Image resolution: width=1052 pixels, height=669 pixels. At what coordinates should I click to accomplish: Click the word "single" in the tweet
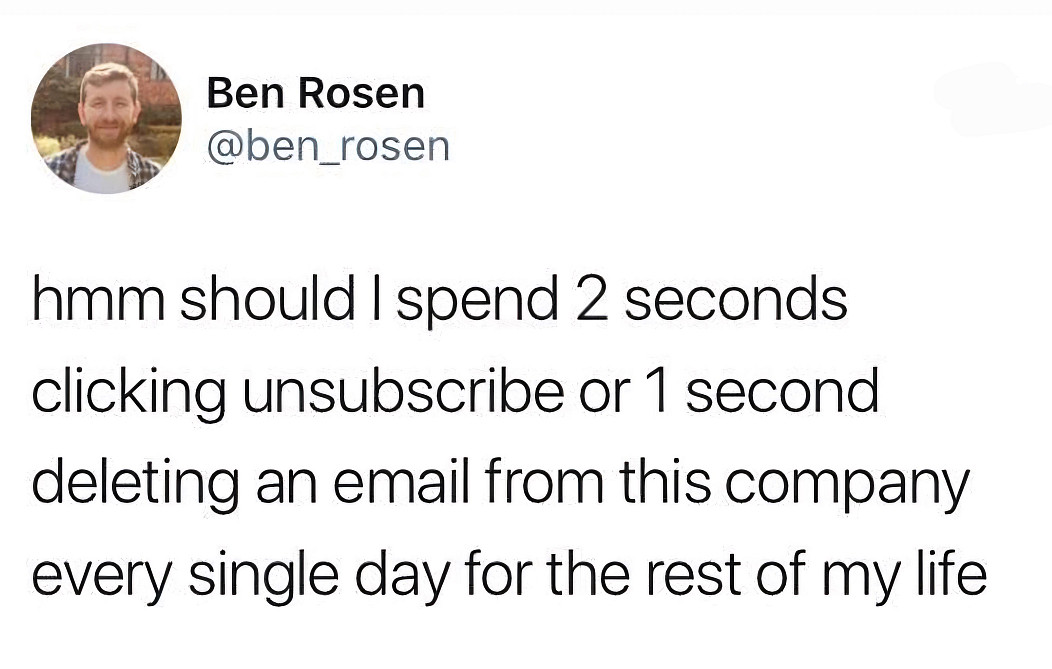[247, 578]
